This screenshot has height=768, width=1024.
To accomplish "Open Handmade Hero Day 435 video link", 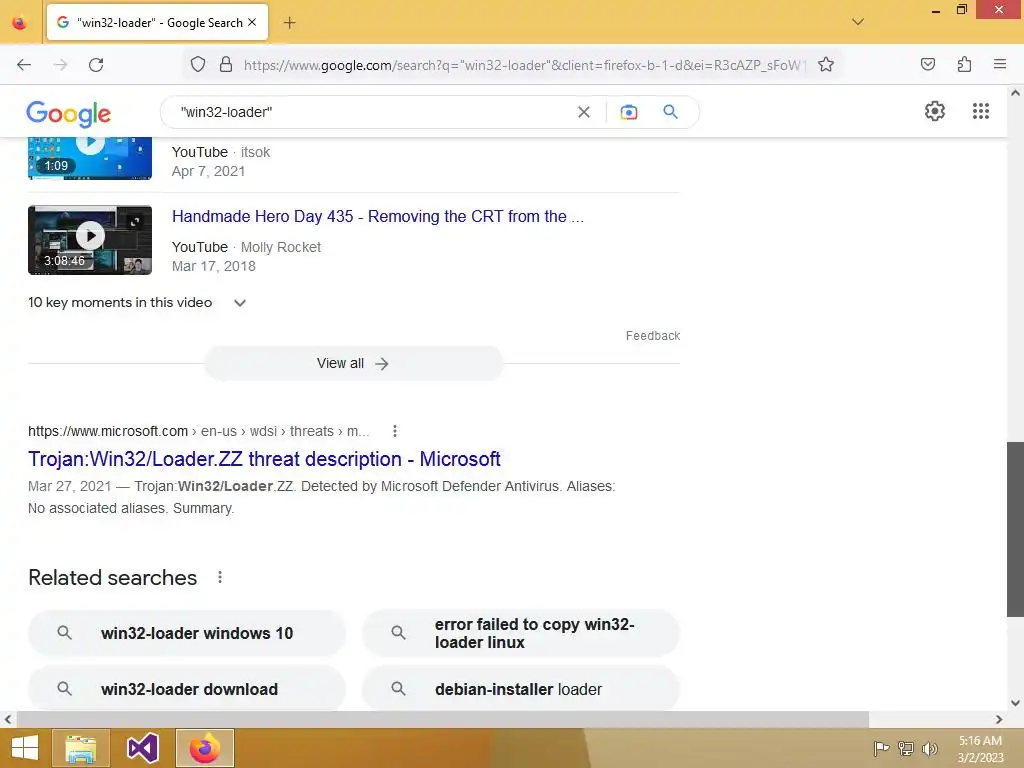I will coord(377,216).
